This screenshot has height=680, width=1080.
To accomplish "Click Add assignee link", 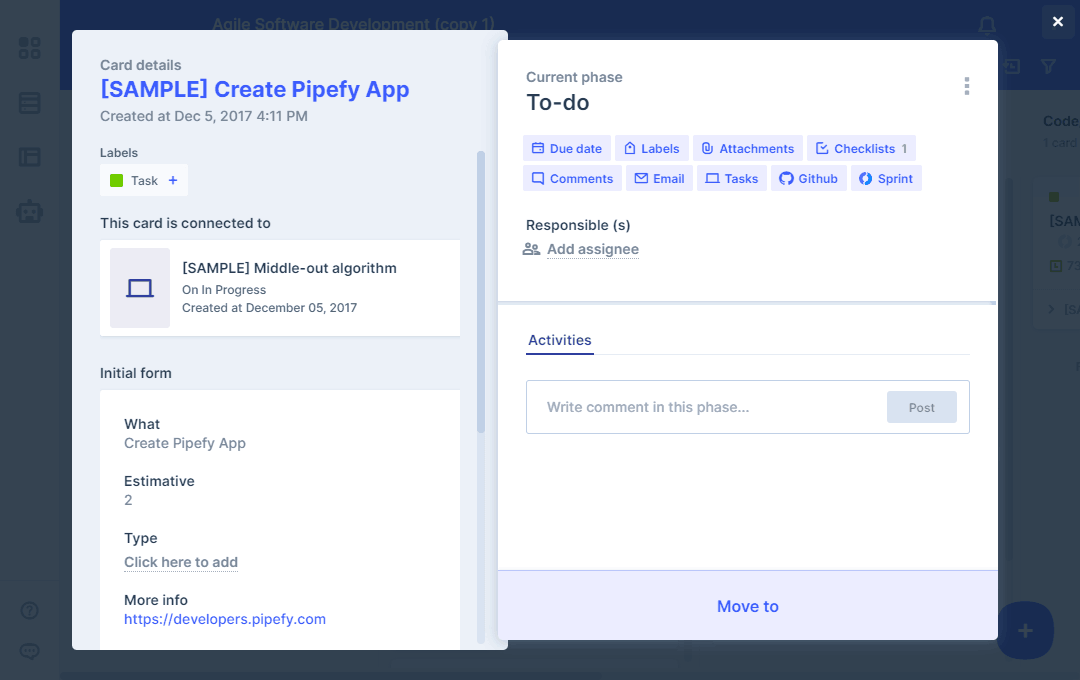I will point(592,249).
